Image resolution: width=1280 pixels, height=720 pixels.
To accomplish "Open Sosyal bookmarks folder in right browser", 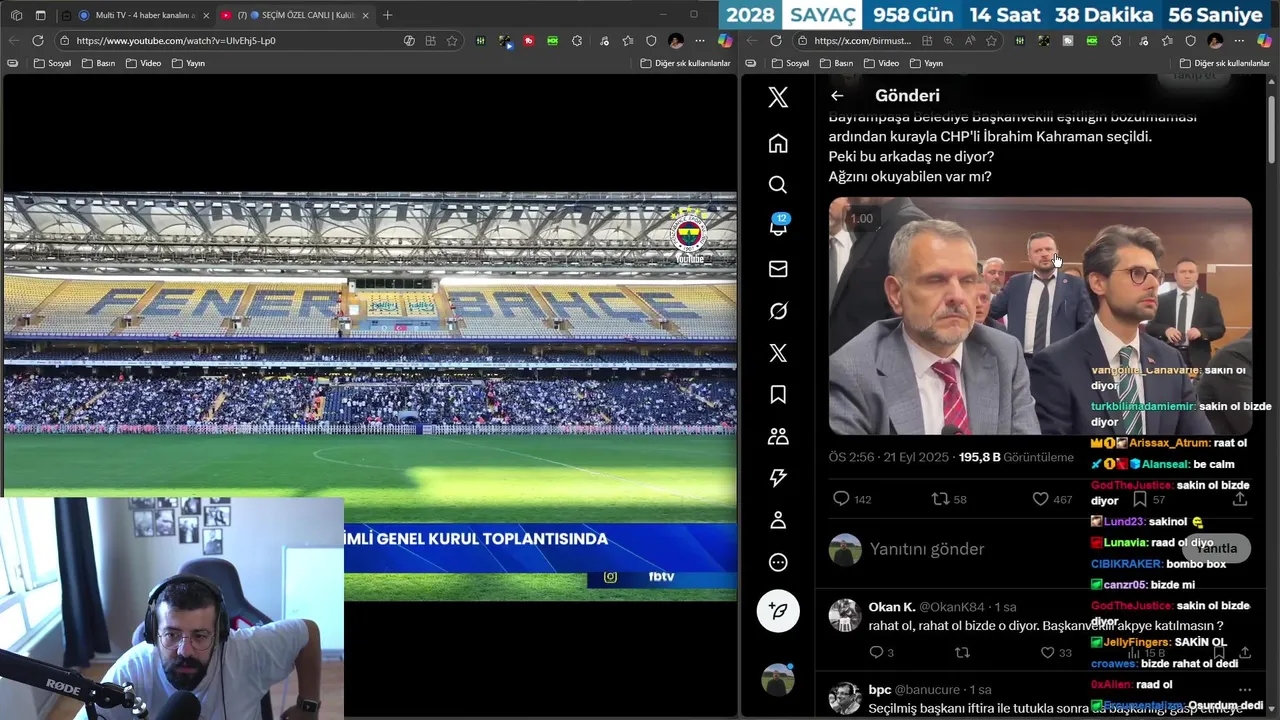I will (x=789, y=63).
